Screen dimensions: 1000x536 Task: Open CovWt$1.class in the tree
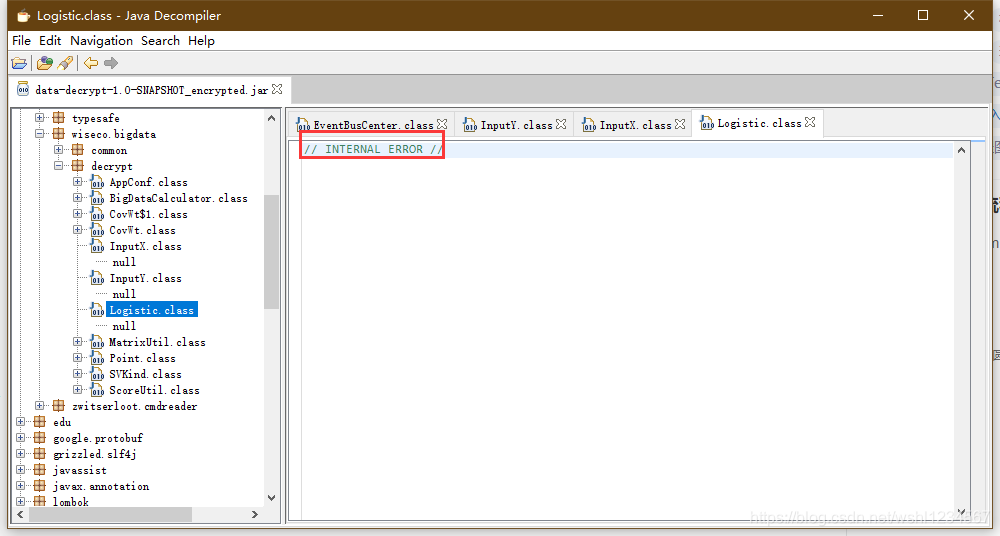(149, 214)
